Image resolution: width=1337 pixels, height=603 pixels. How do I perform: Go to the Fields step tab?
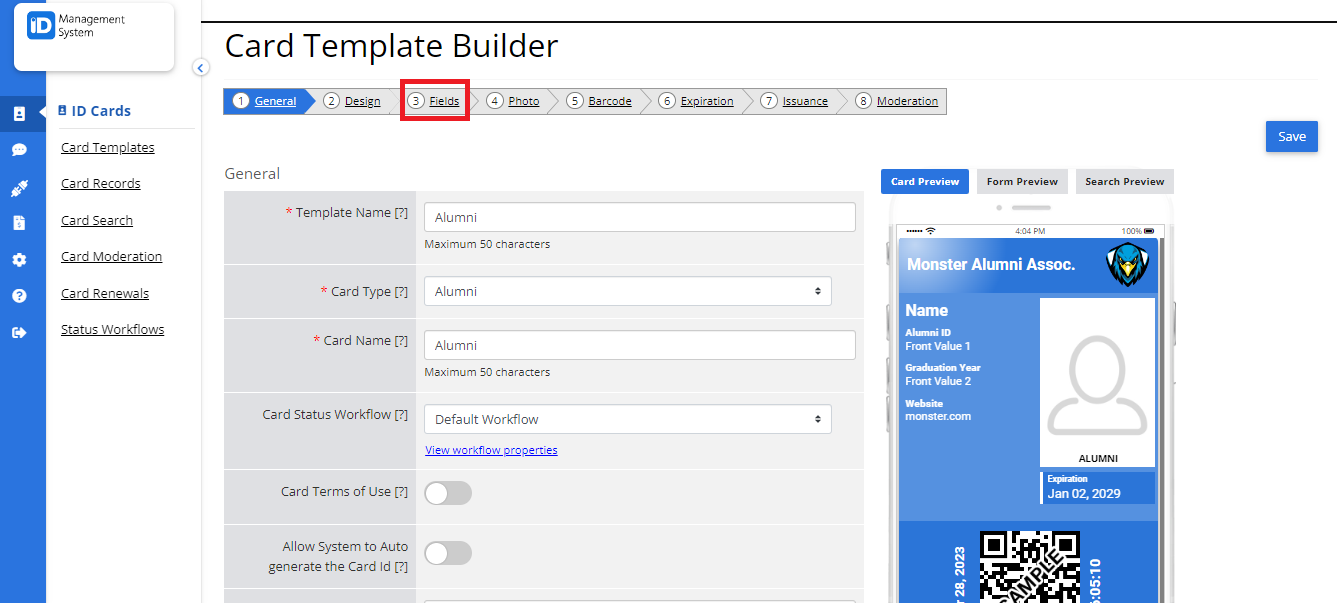[435, 101]
